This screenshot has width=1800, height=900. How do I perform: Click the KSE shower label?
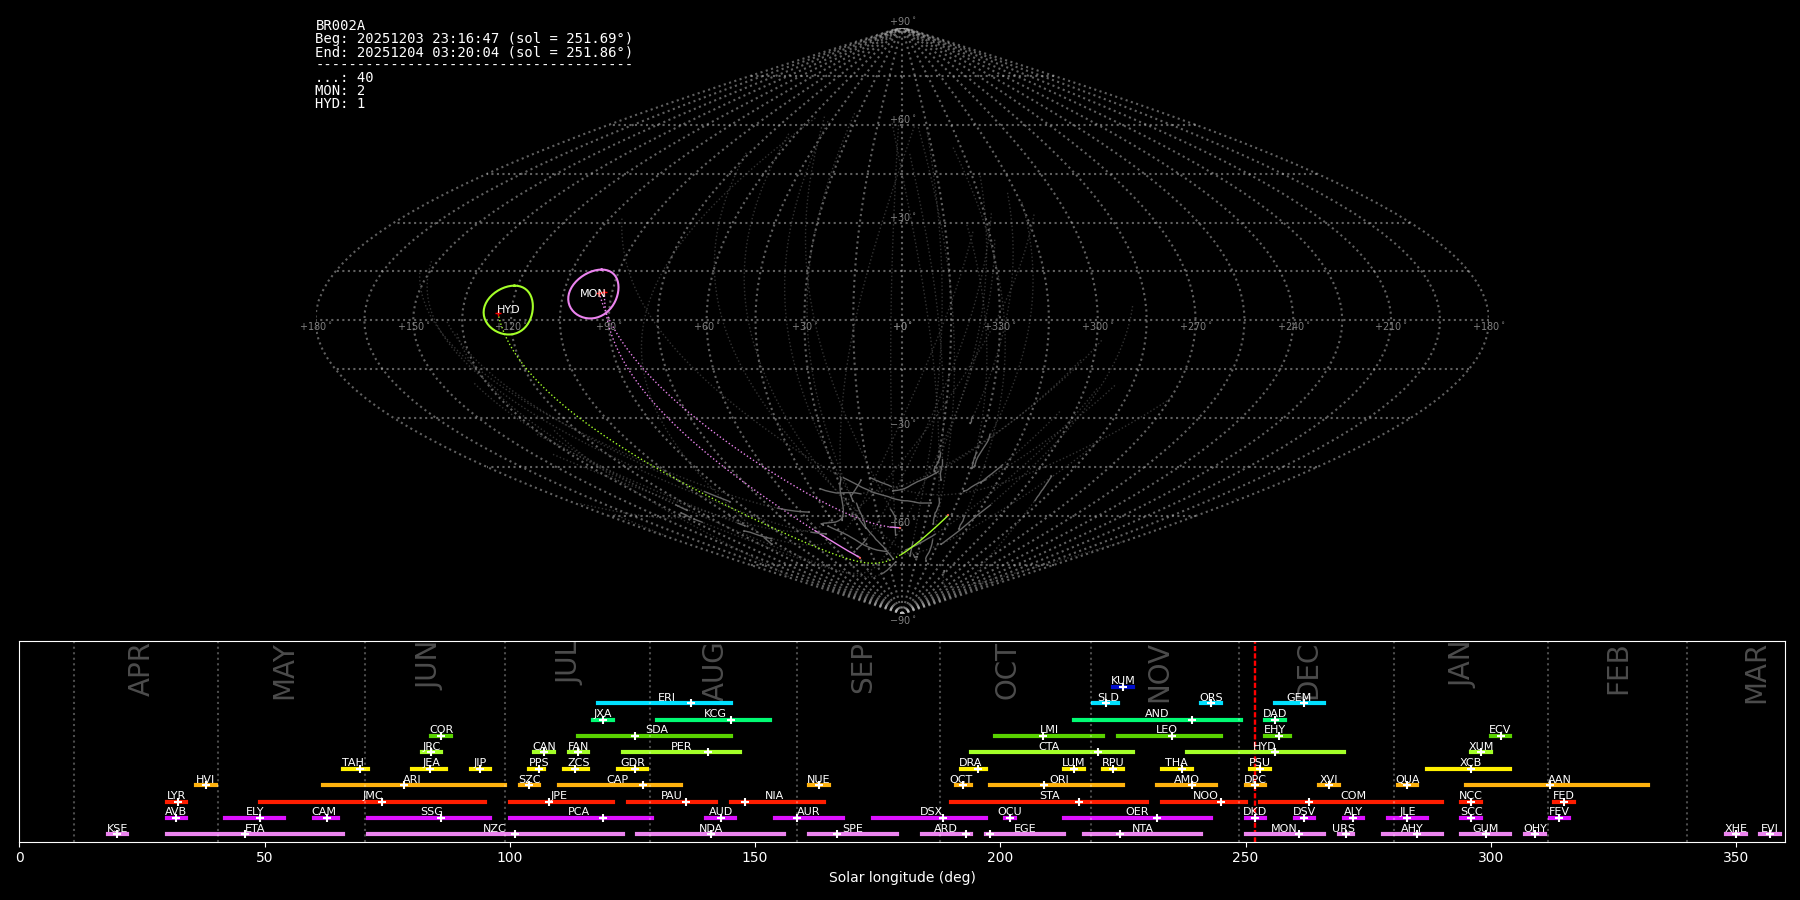117,829
